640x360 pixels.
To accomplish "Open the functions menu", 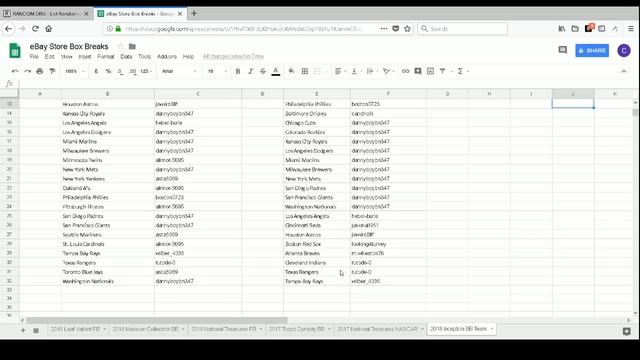I will [x=460, y=71].
